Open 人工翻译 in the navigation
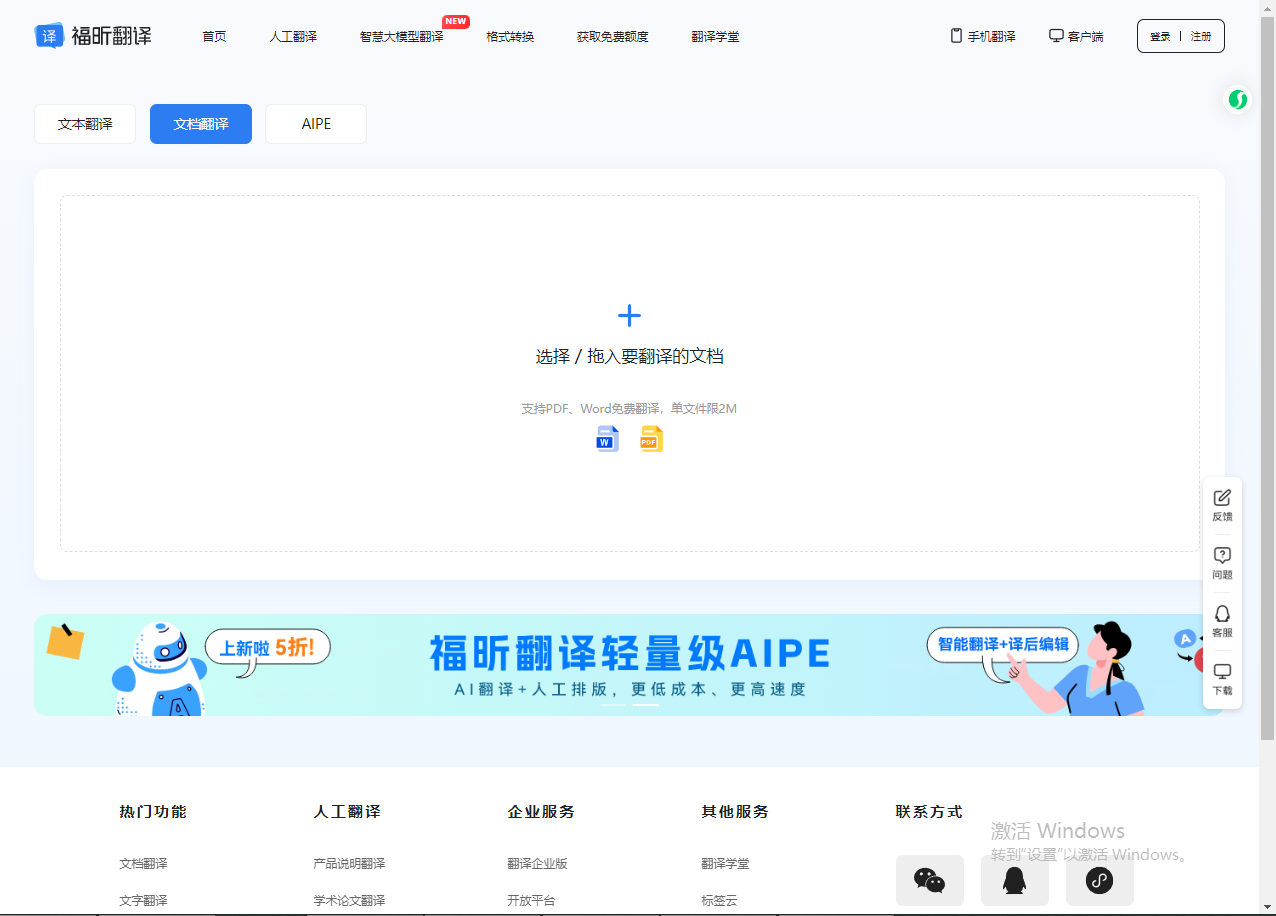The width and height of the screenshot is (1276, 916). (x=293, y=37)
